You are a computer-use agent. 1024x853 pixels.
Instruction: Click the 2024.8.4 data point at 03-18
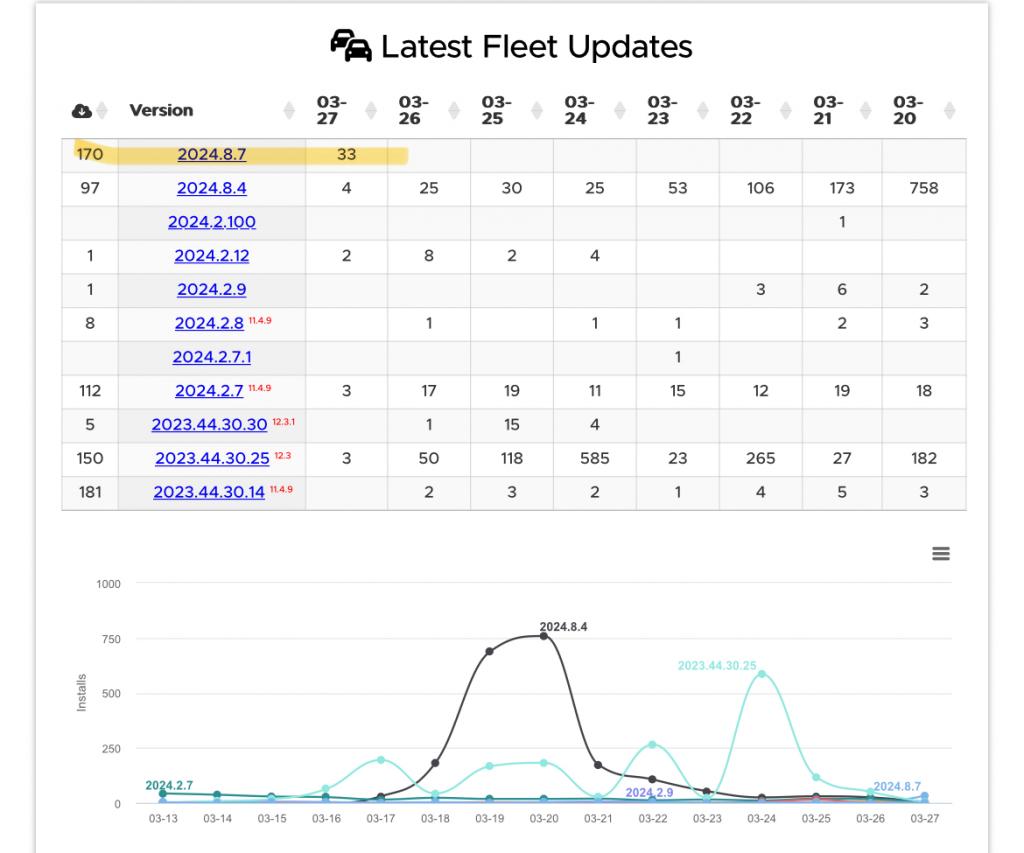[x=435, y=763]
